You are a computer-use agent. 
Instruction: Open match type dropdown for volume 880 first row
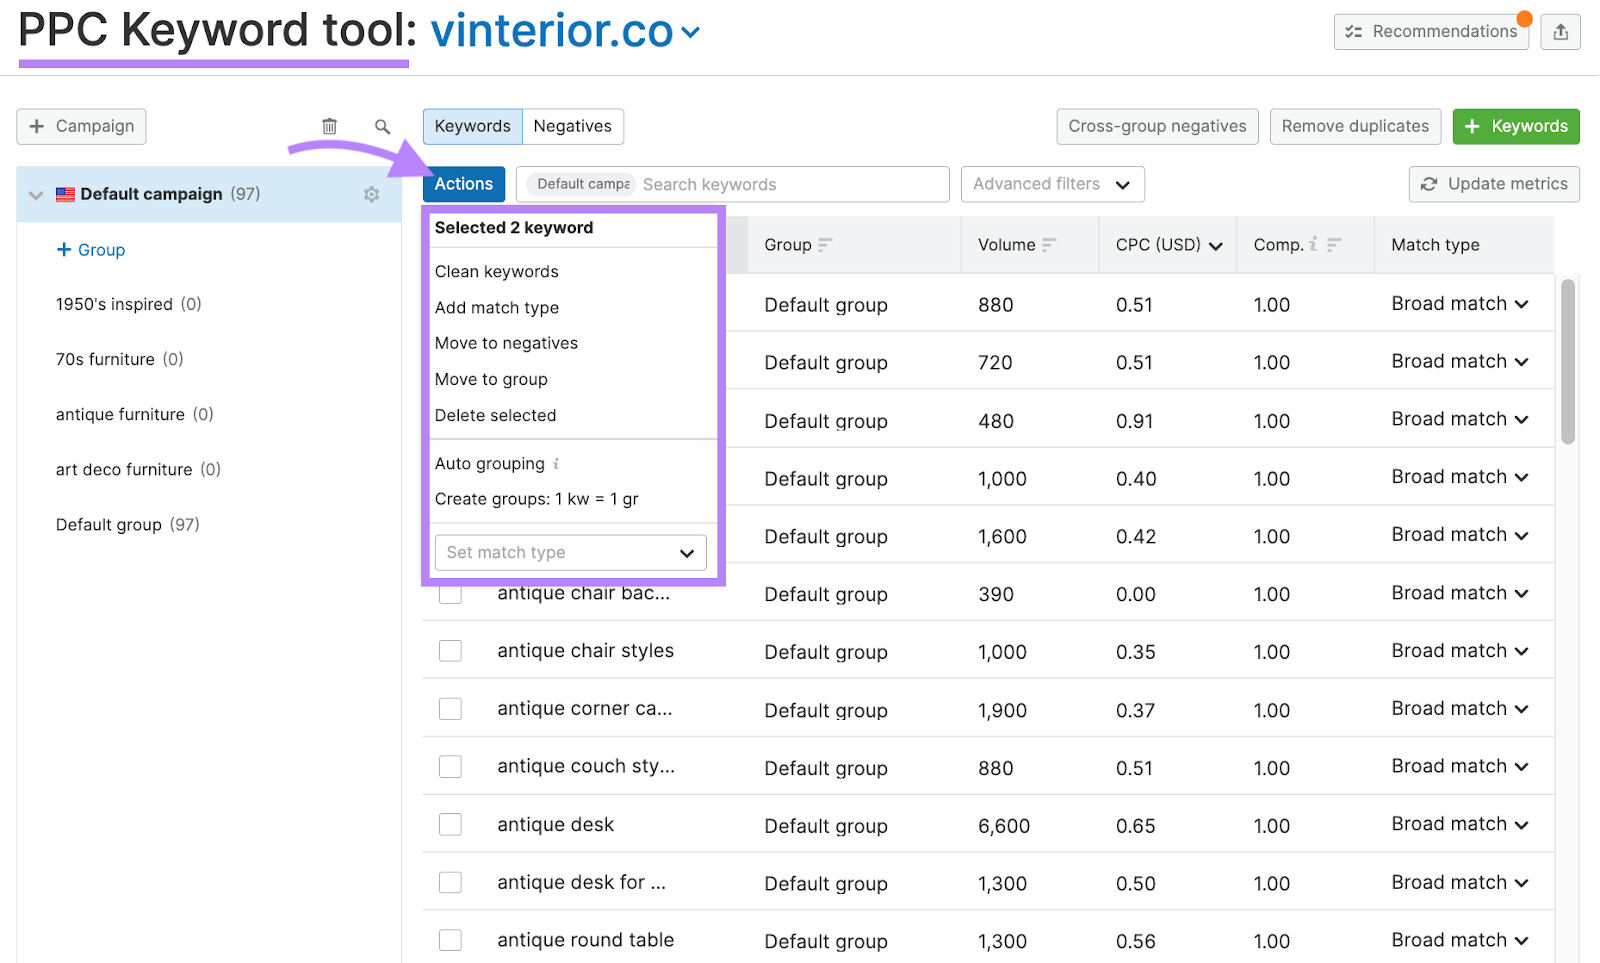pyautogui.click(x=1460, y=303)
